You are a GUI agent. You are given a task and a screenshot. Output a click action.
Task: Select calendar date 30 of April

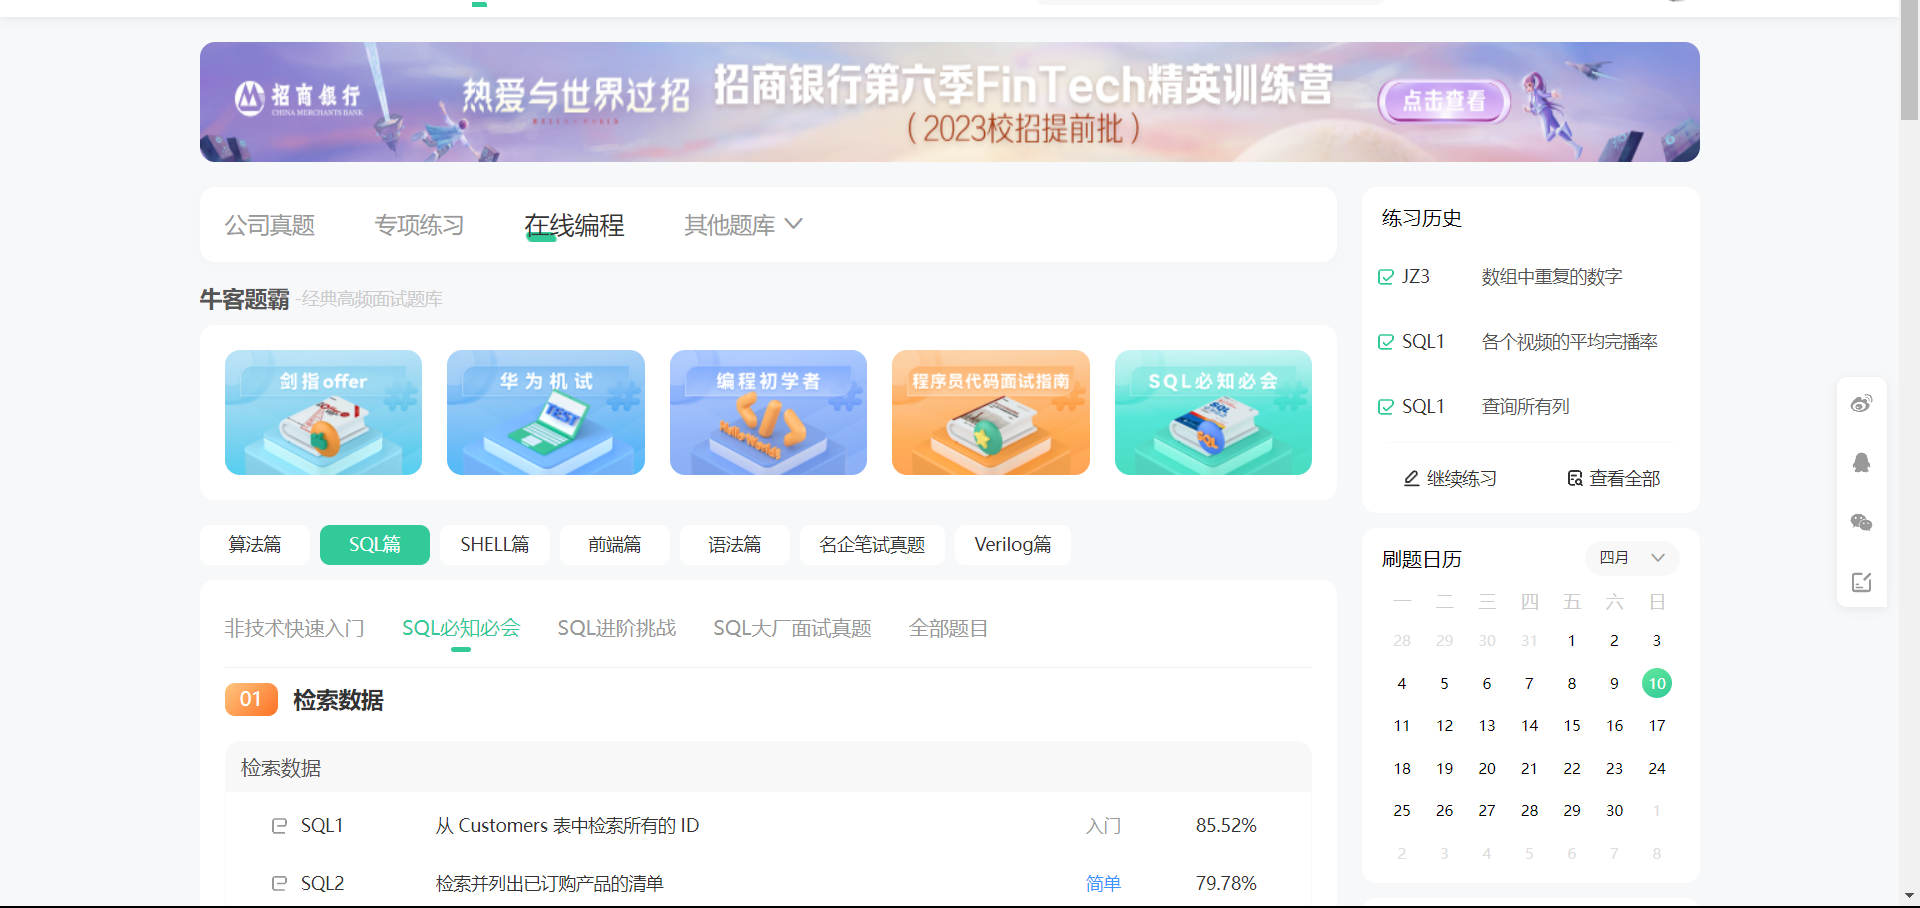(1614, 811)
